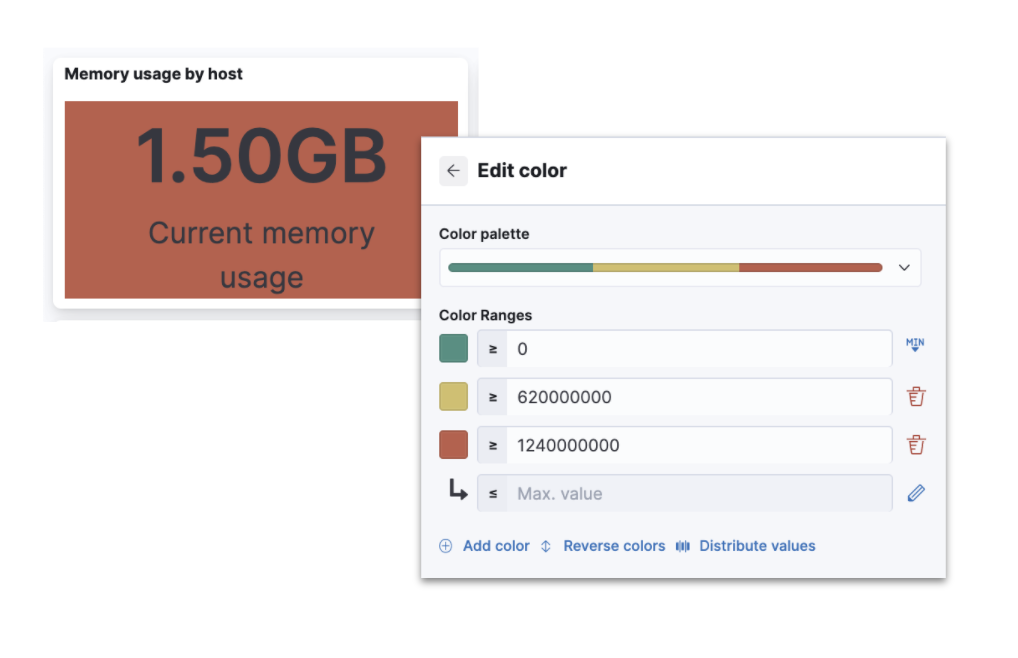The width and height of the screenshot is (1018, 658).
Task: Click the 1240000000 range value field
Action: (698, 445)
